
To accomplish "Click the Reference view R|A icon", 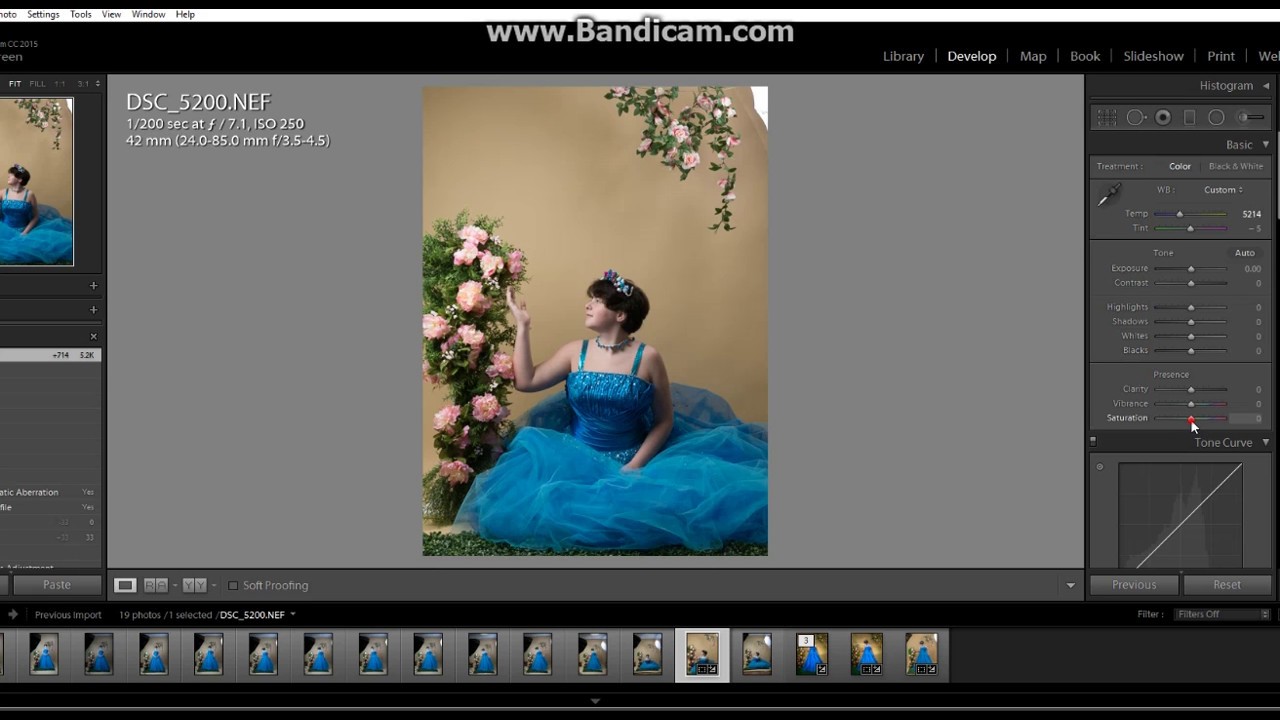I will point(156,585).
